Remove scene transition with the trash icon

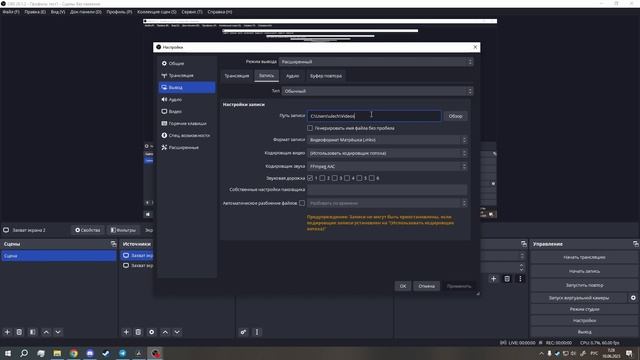[x=507, y=279]
